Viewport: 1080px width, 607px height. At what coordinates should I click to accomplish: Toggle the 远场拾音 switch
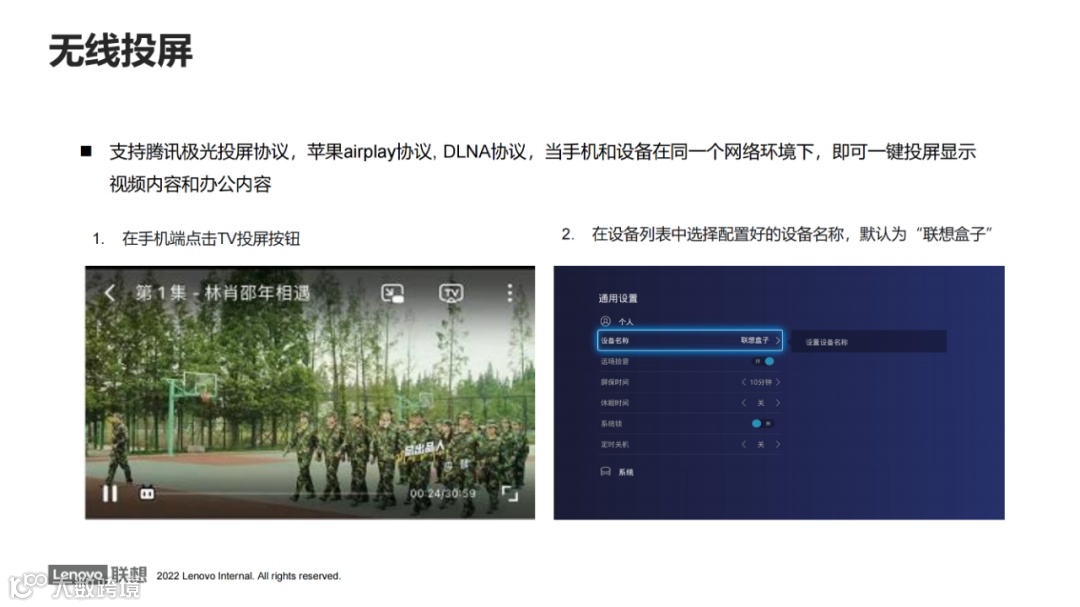pos(765,361)
